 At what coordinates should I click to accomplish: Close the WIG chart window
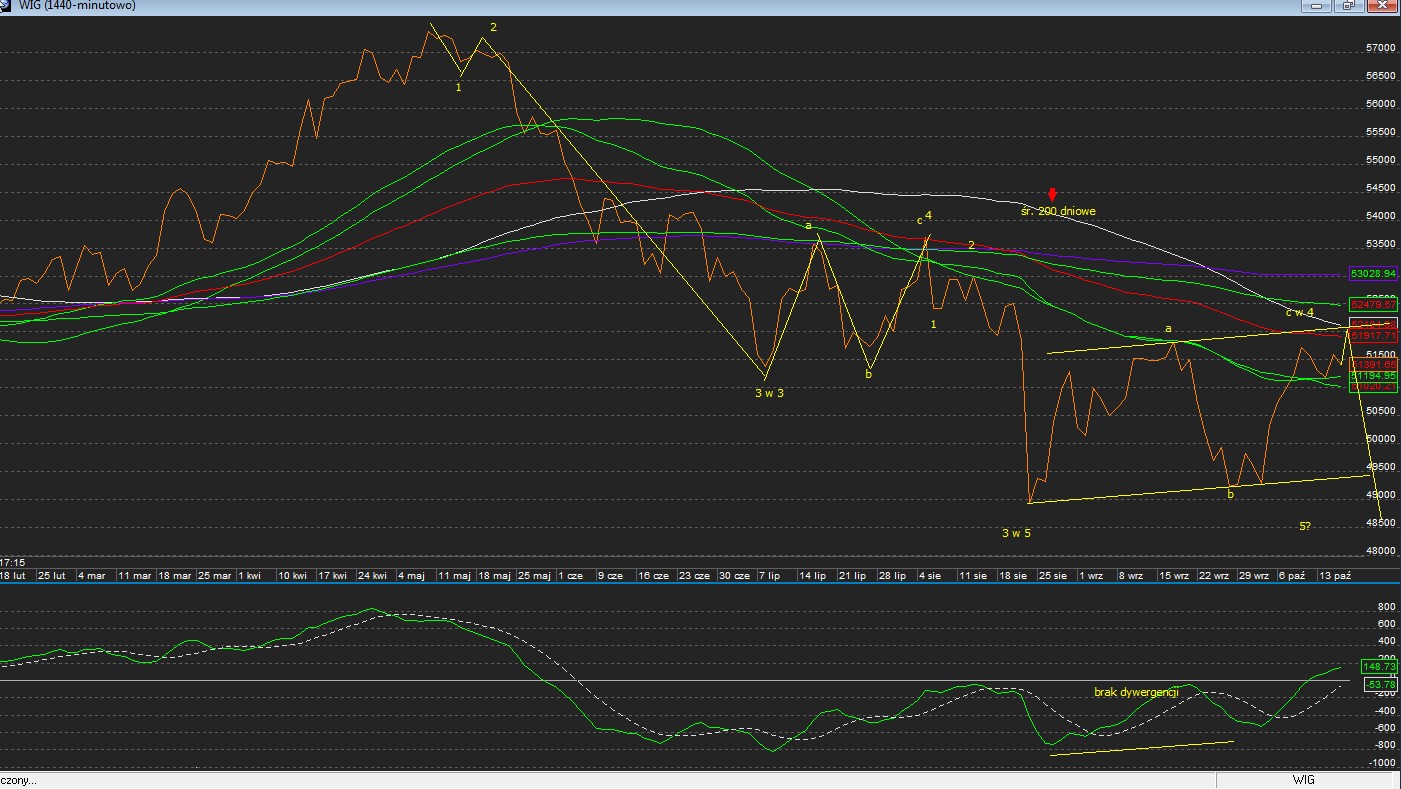coord(1381,6)
